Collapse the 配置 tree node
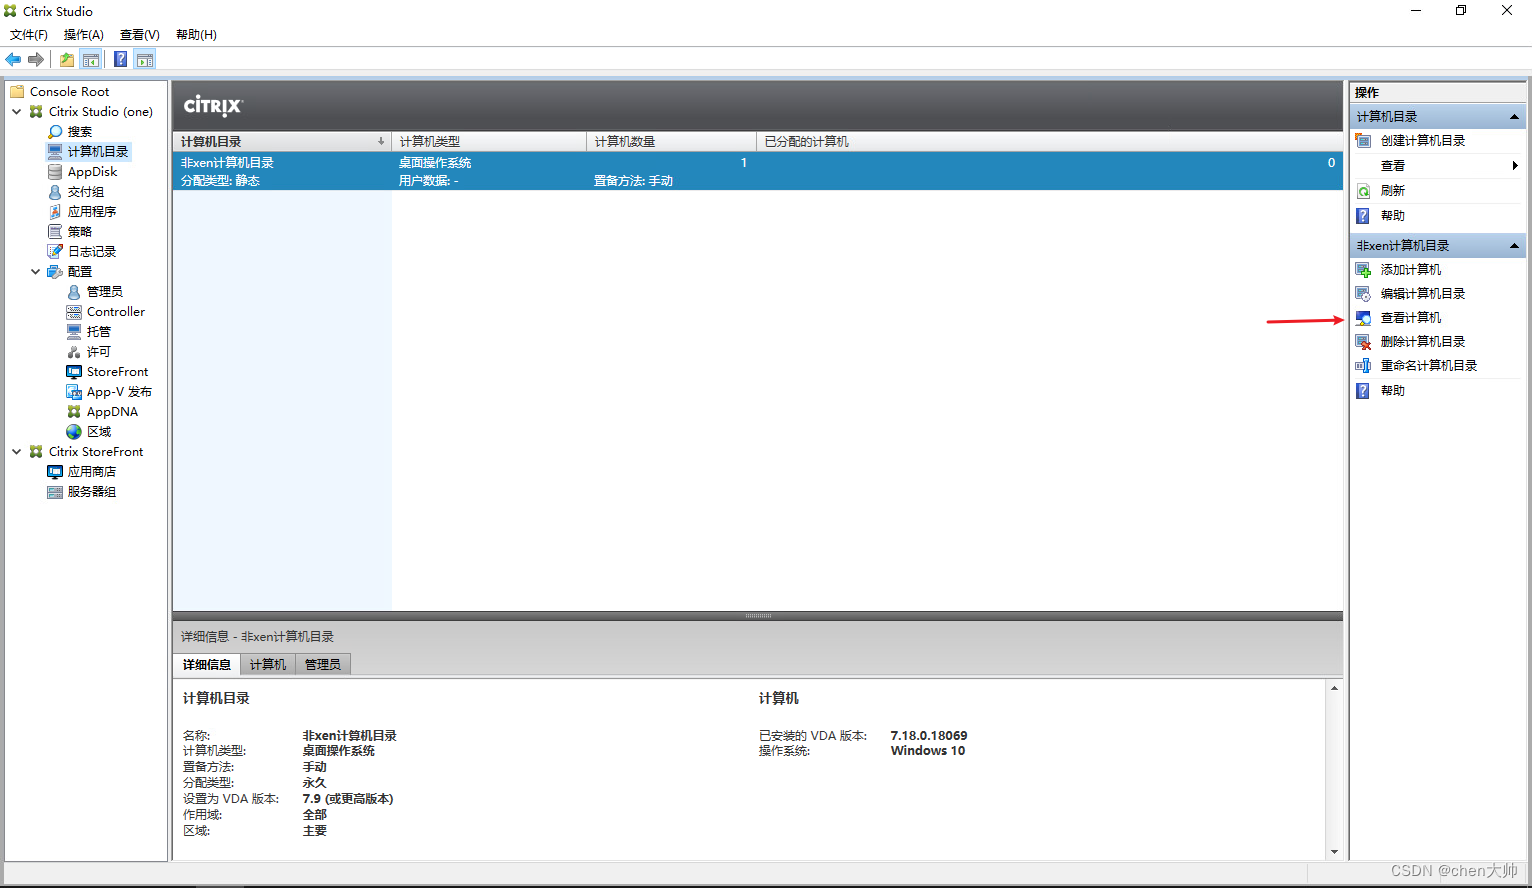1532x888 pixels. click(x=36, y=272)
